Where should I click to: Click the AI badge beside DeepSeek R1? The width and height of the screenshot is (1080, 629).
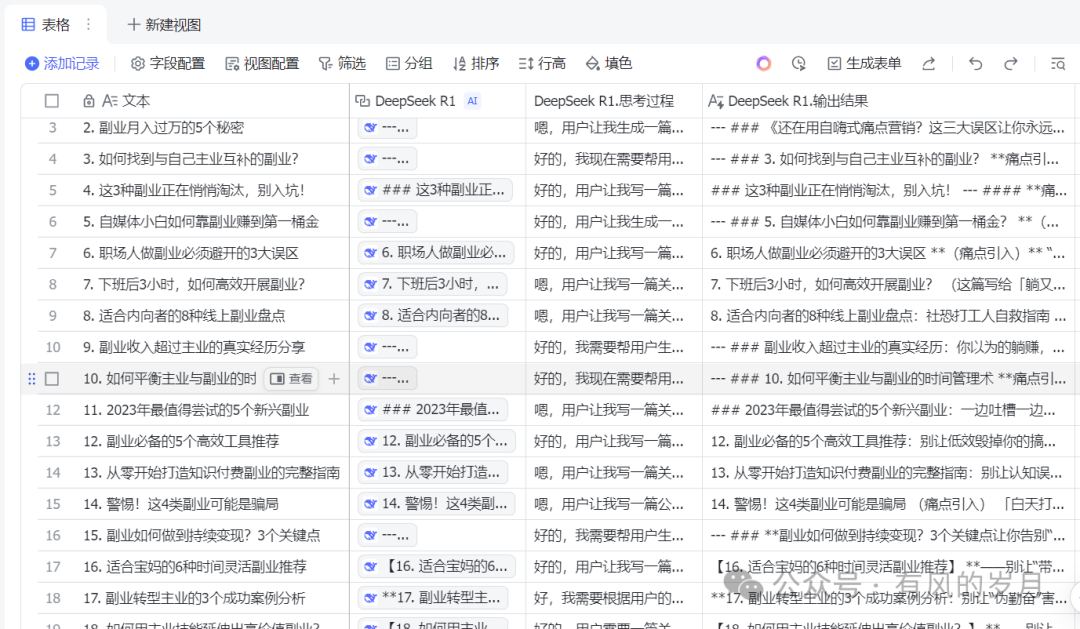(x=472, y=101)
